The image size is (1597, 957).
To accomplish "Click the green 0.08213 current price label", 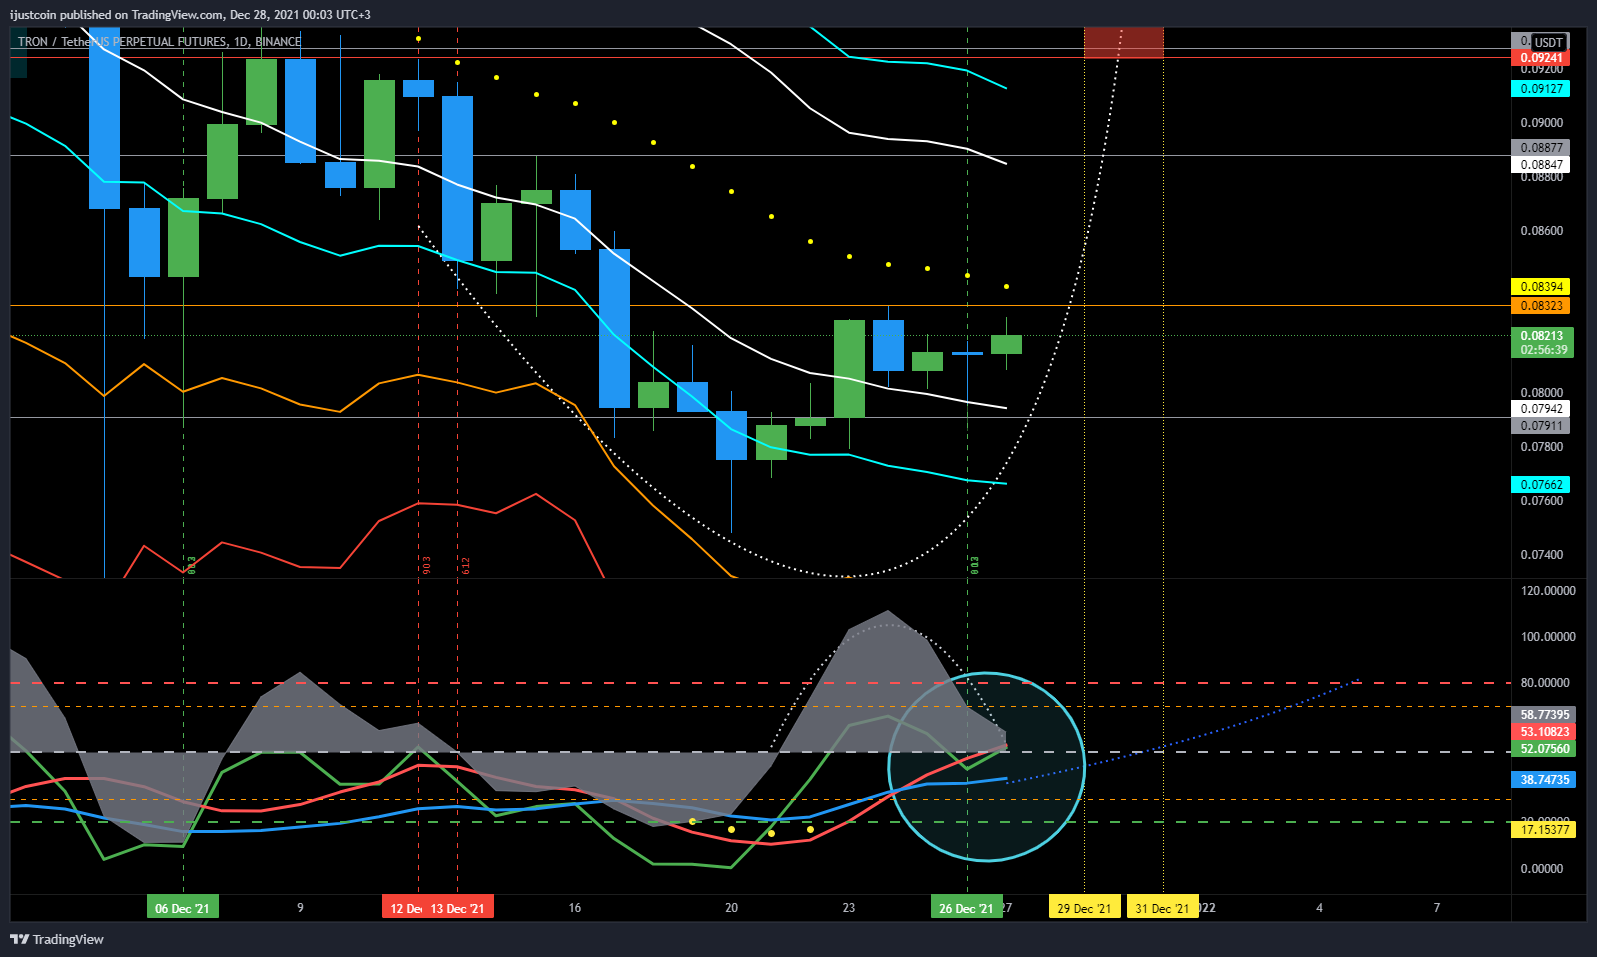I will (1542, 336).
